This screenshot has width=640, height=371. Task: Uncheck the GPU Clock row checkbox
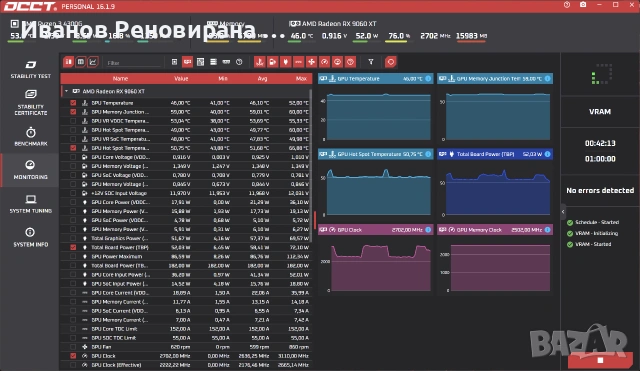click(73, 356)
